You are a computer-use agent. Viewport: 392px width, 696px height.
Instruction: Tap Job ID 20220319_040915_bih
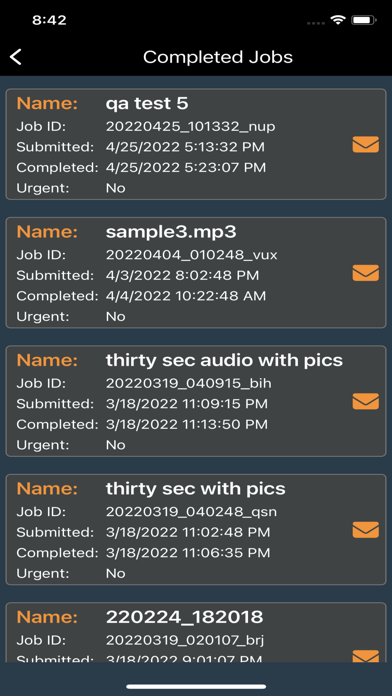(x=188, y=383)
